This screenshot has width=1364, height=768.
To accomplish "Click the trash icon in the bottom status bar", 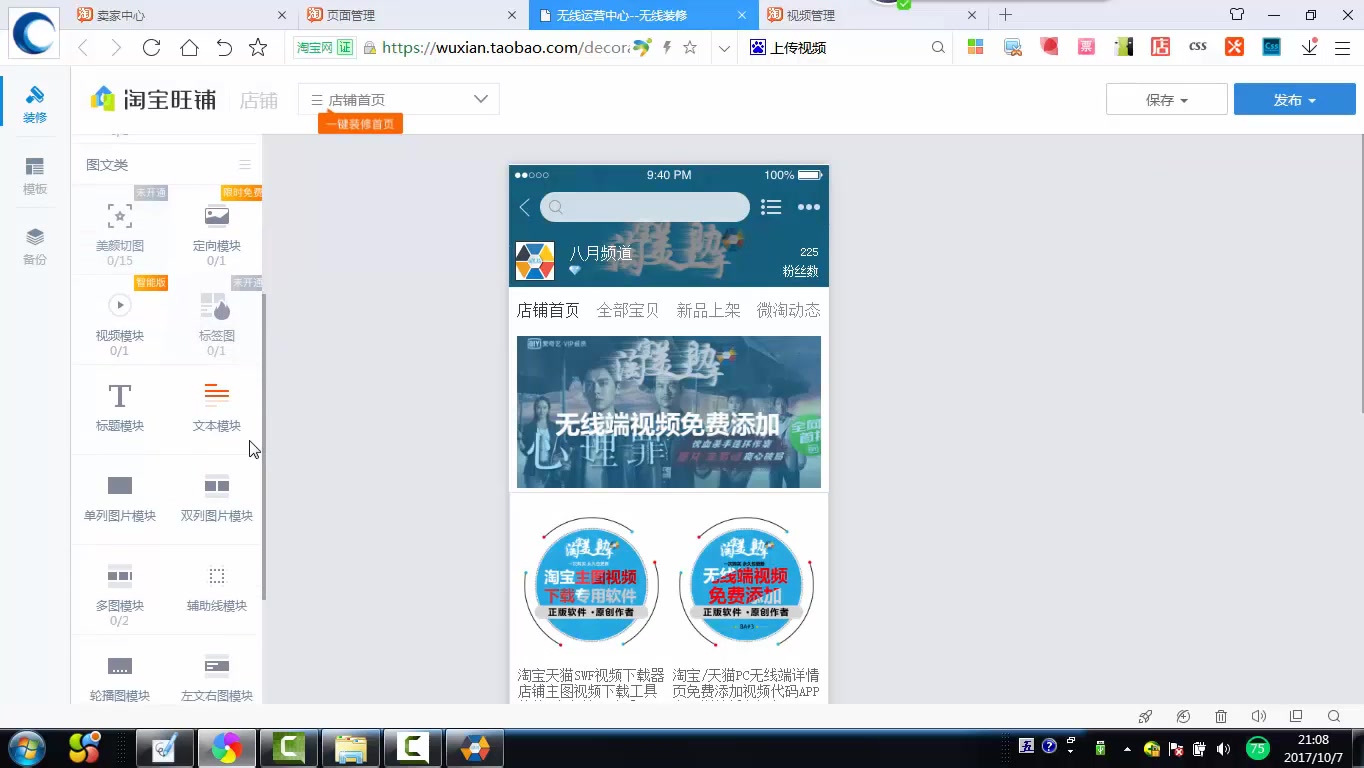I will click(x=1221, y=716).
